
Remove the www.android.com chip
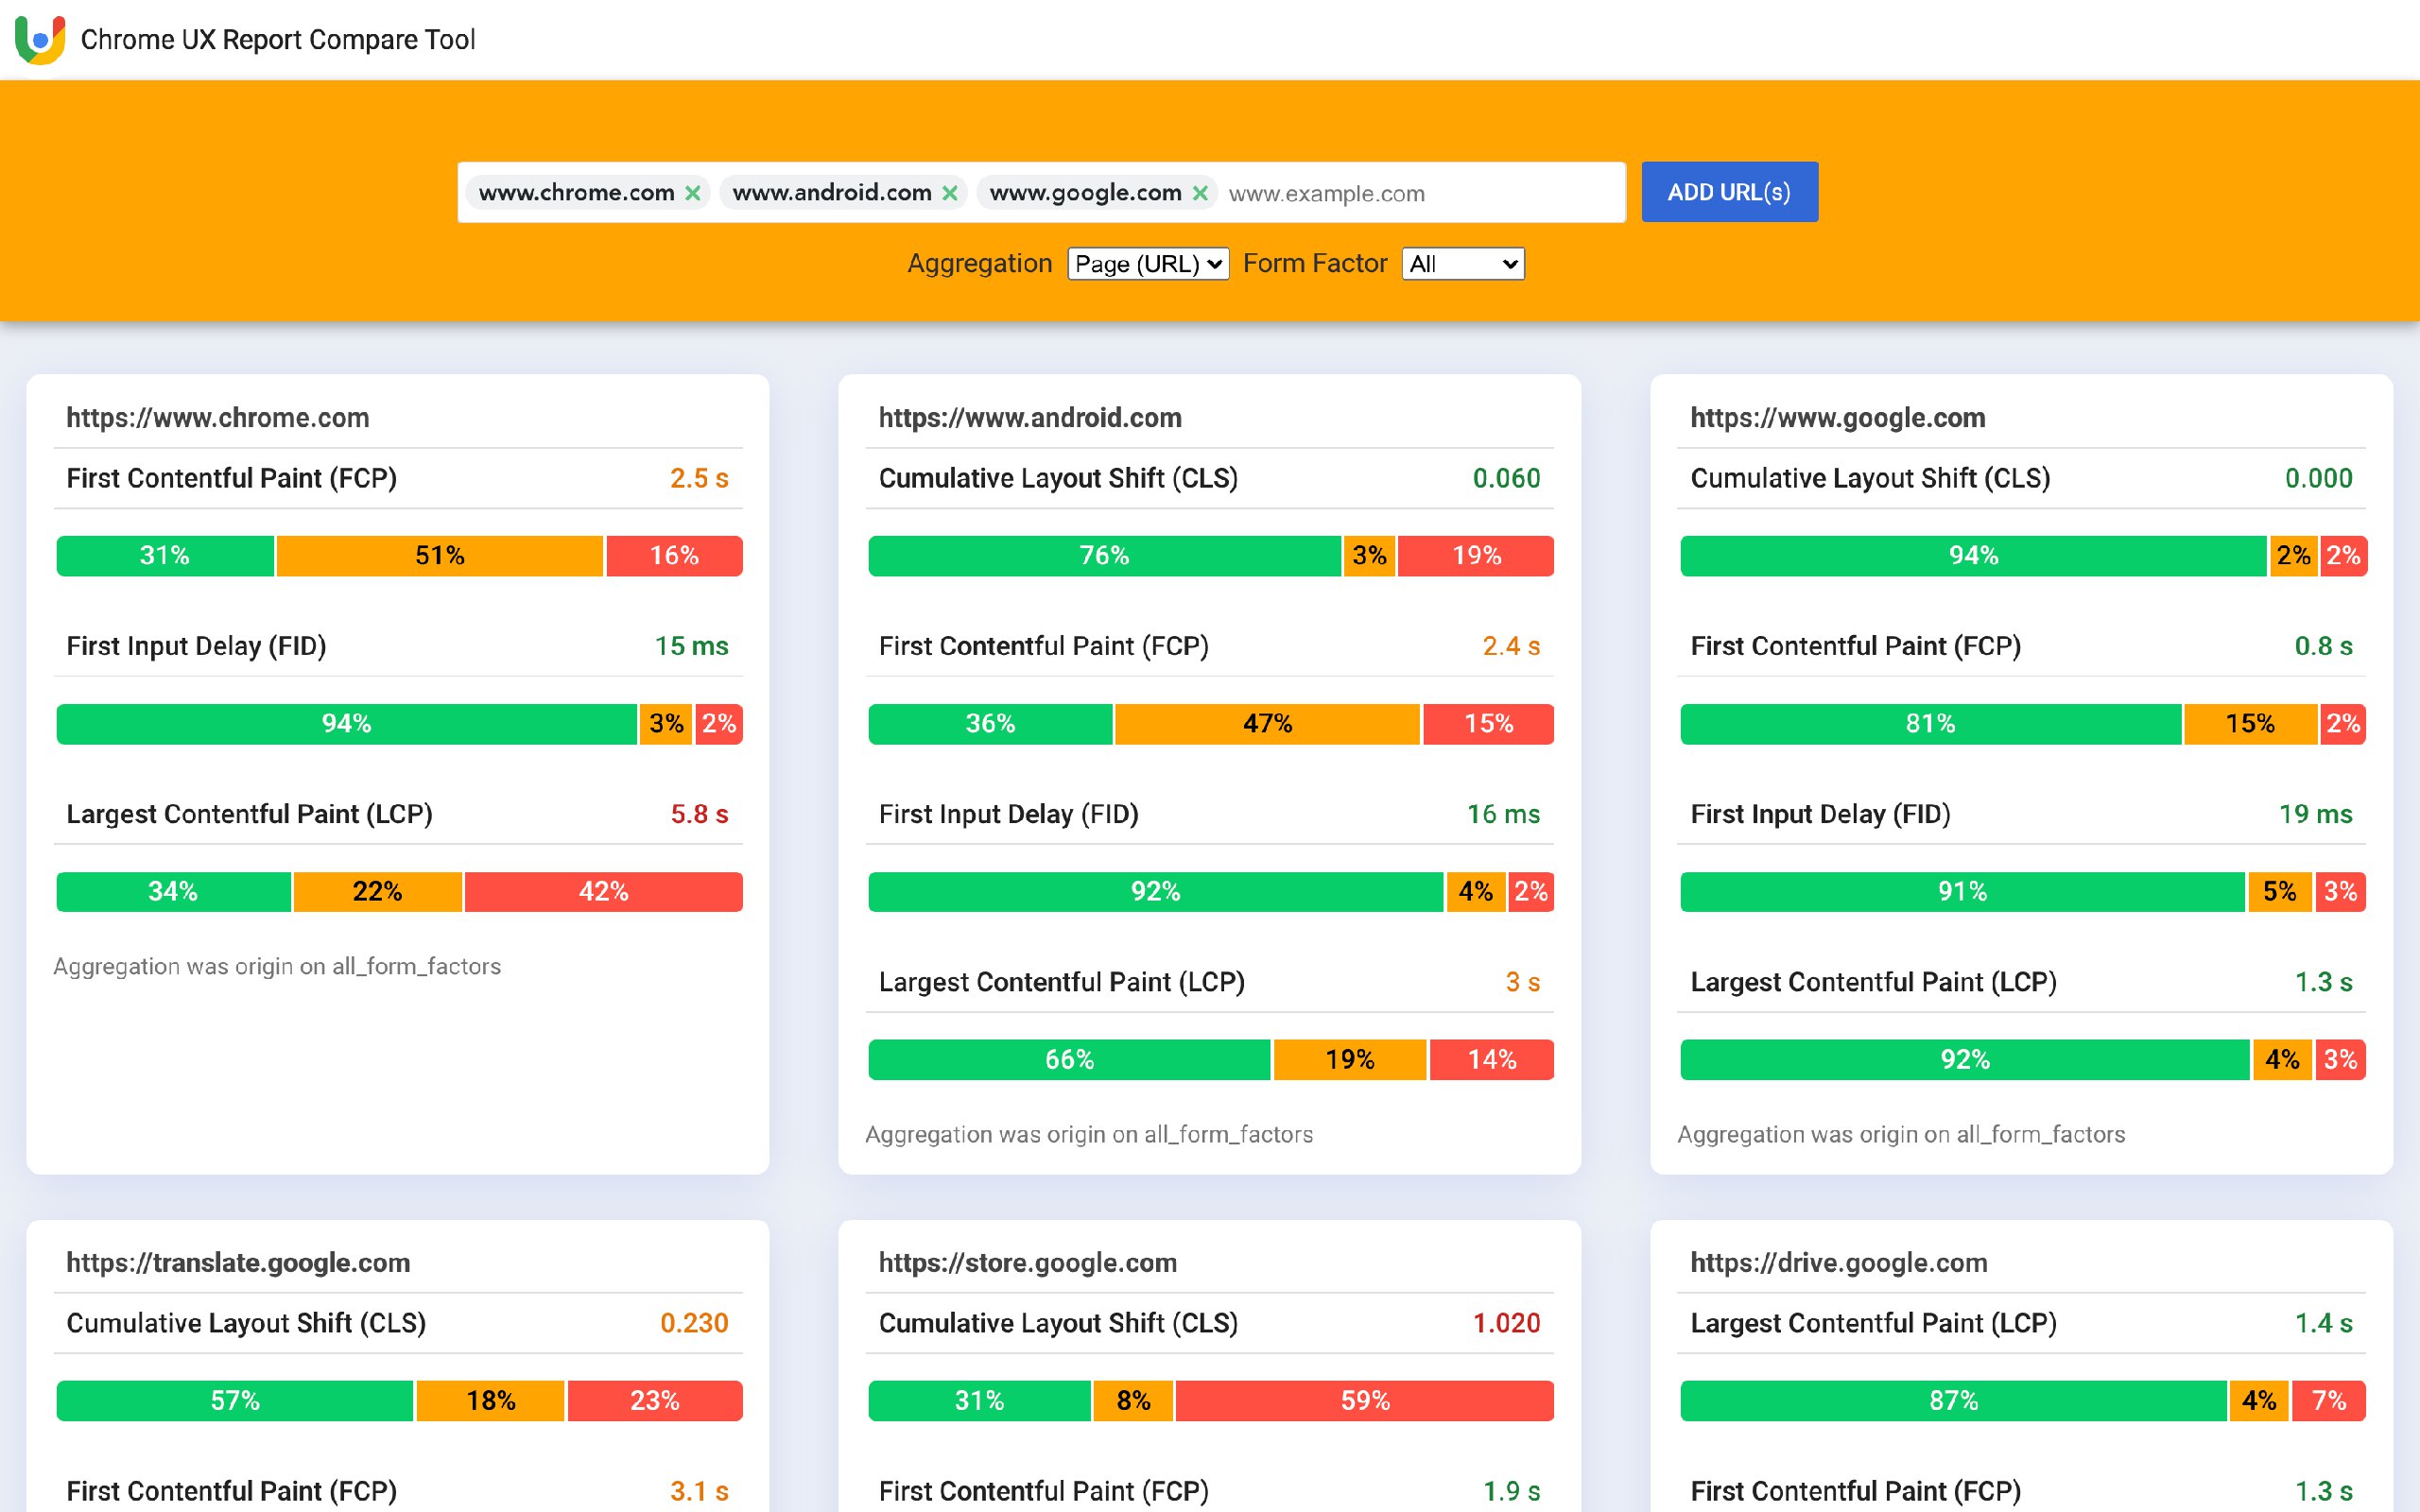click(950, 193)
